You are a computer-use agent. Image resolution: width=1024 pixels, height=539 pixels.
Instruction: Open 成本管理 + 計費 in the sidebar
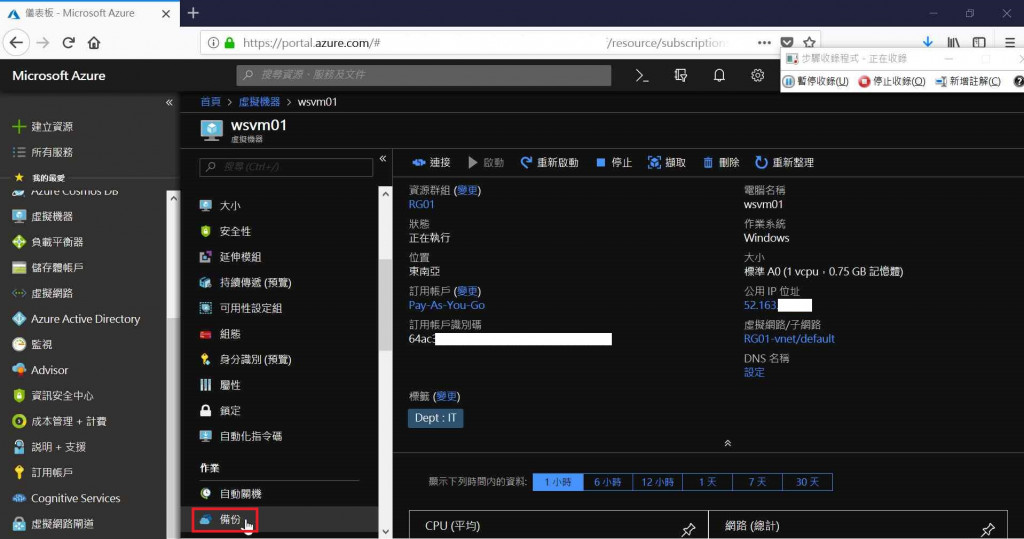coord(60,421)
